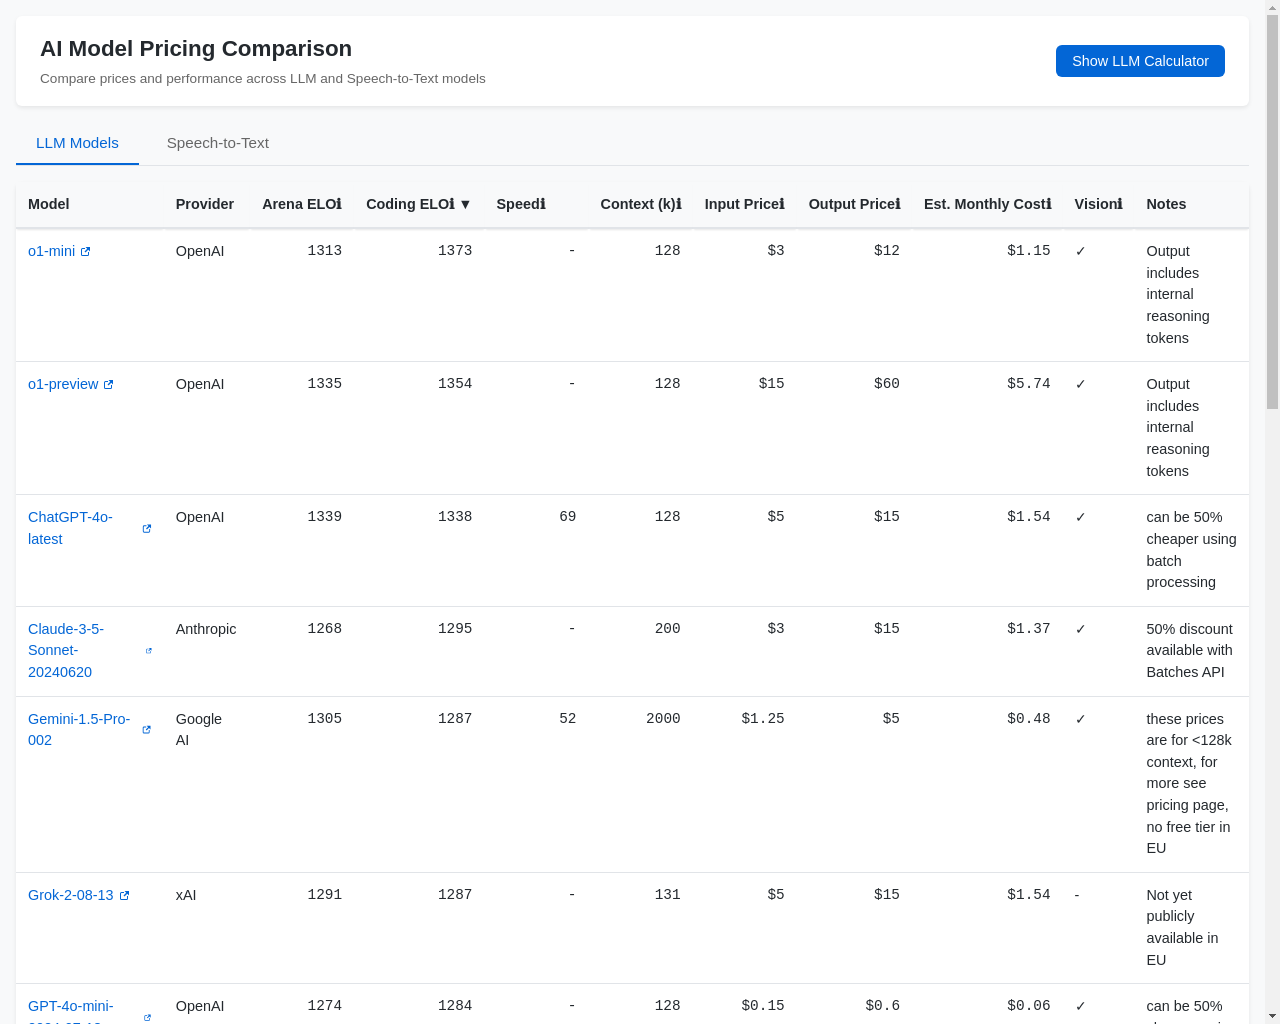The height and width of the screenshot is (1024, 1280).
Task: Click the ChatGPT-4o-latest speed value 69
Action: [568, 517]
